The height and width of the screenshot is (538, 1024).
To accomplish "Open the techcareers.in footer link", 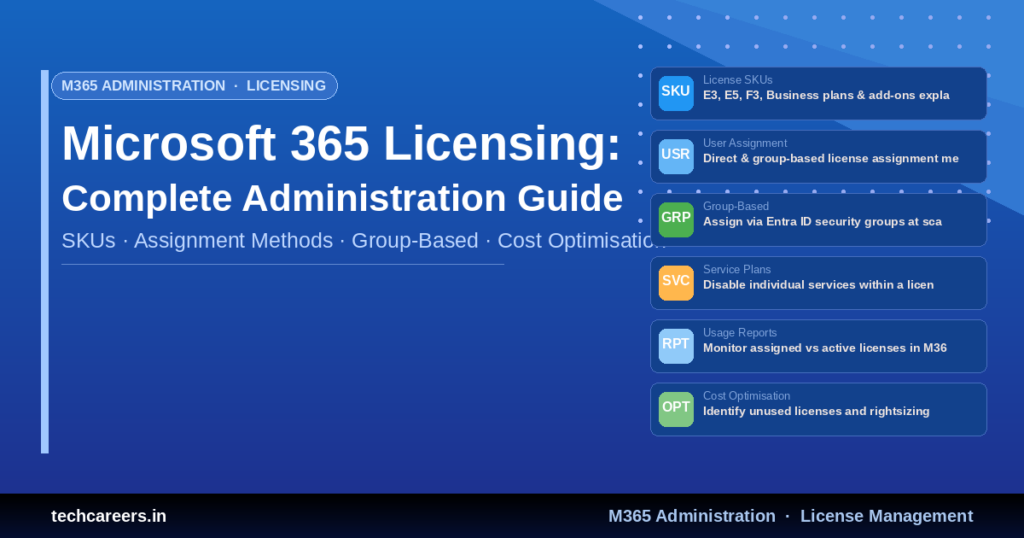I will (x=108, y=516).
